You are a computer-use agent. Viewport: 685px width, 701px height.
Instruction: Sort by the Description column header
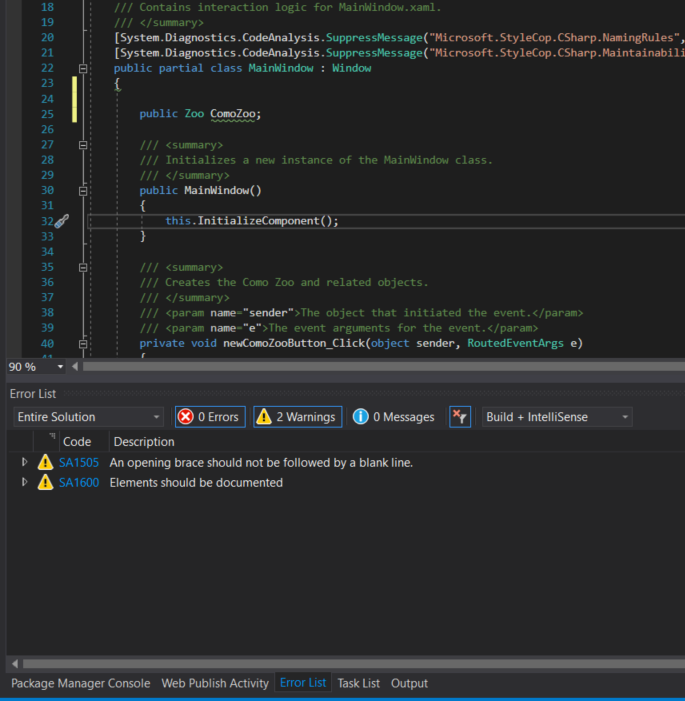click(x=144, y=442)
